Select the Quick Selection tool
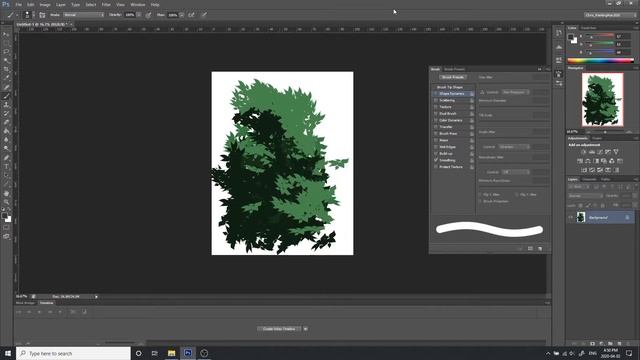 (6, 60)
